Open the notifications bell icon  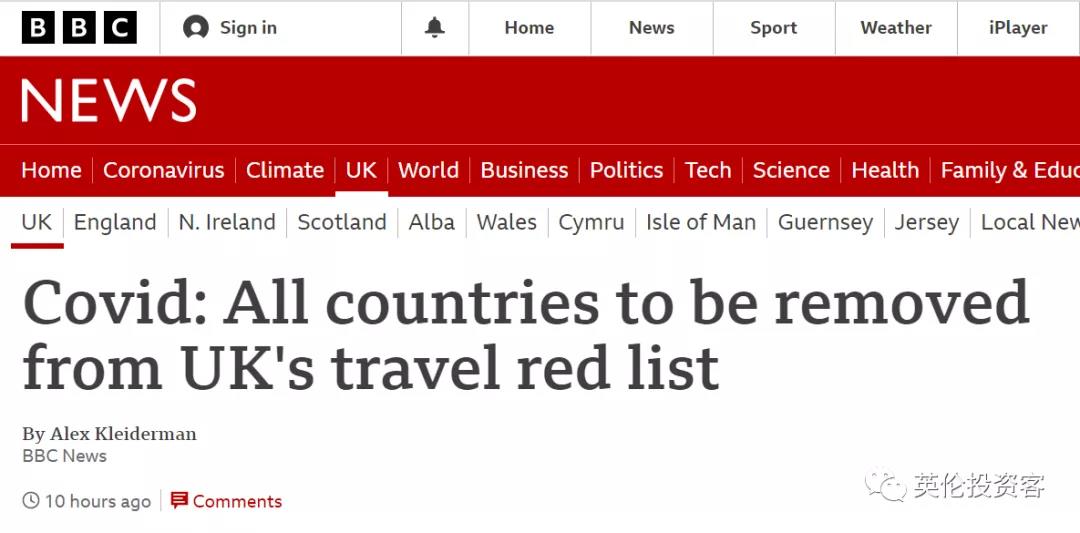point(435,28)
